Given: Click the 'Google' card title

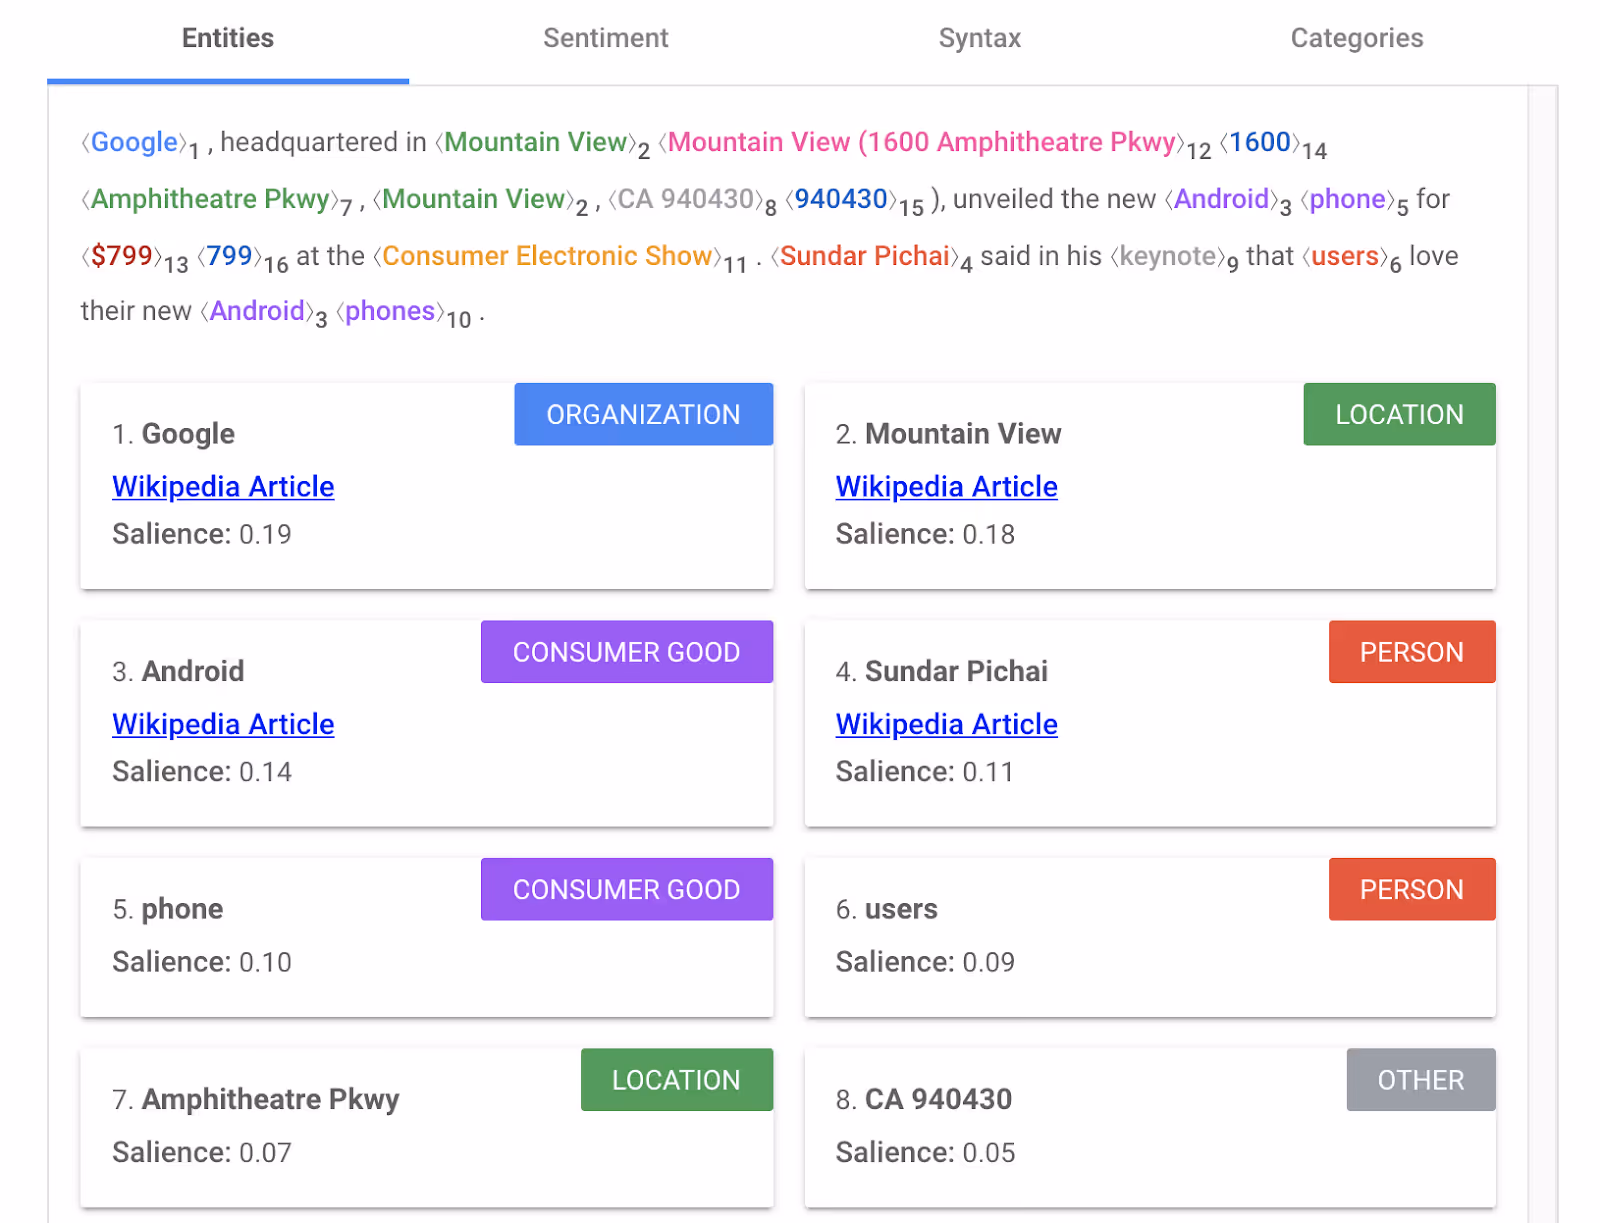Looking at the screenshot, I should click(x=188, y=434).
